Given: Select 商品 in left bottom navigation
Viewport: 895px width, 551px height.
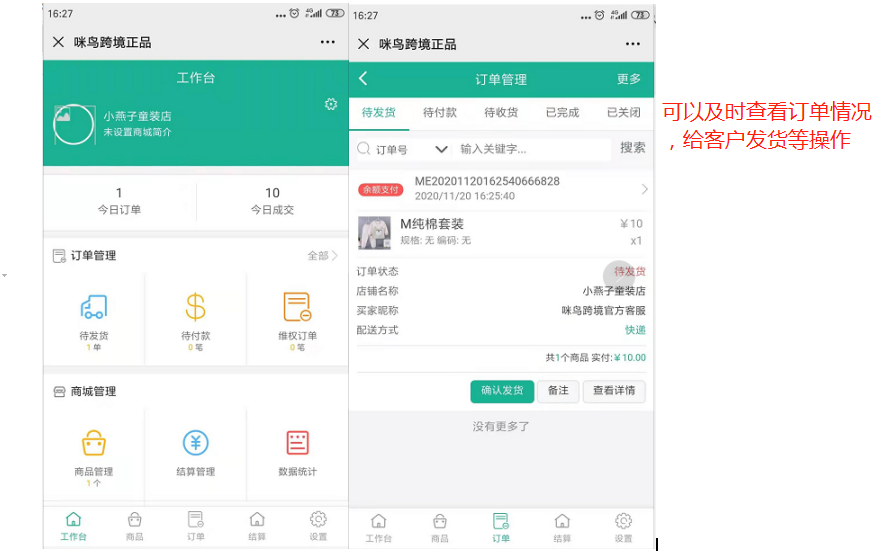Looking at the screenshot, I should [x=135, y=526].
